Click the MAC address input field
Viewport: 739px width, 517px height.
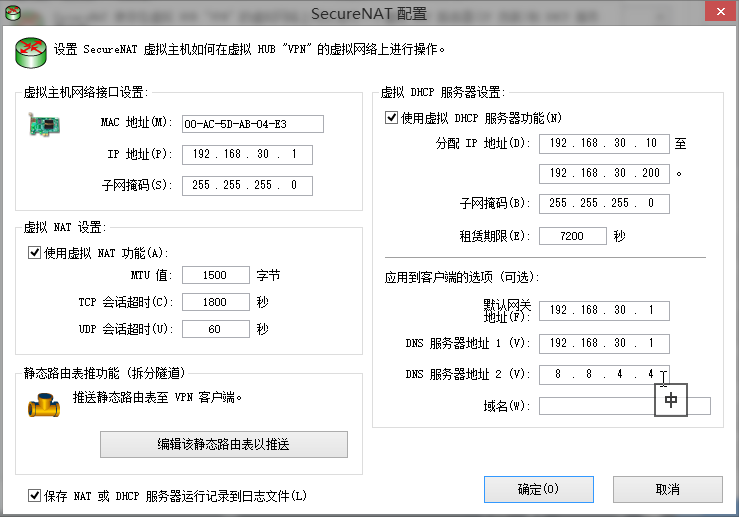point(253,124)
